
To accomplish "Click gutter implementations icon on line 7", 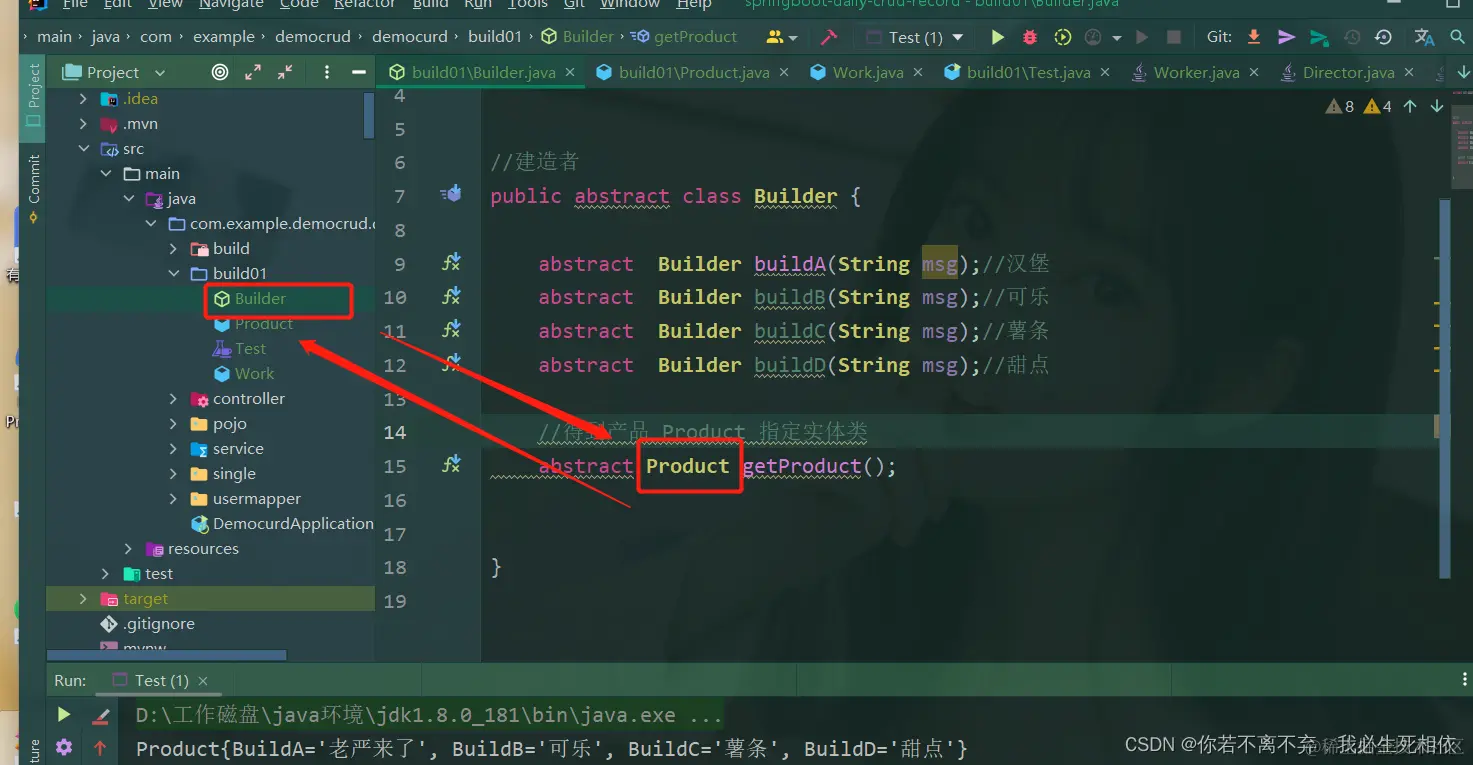I will (451, 194).
